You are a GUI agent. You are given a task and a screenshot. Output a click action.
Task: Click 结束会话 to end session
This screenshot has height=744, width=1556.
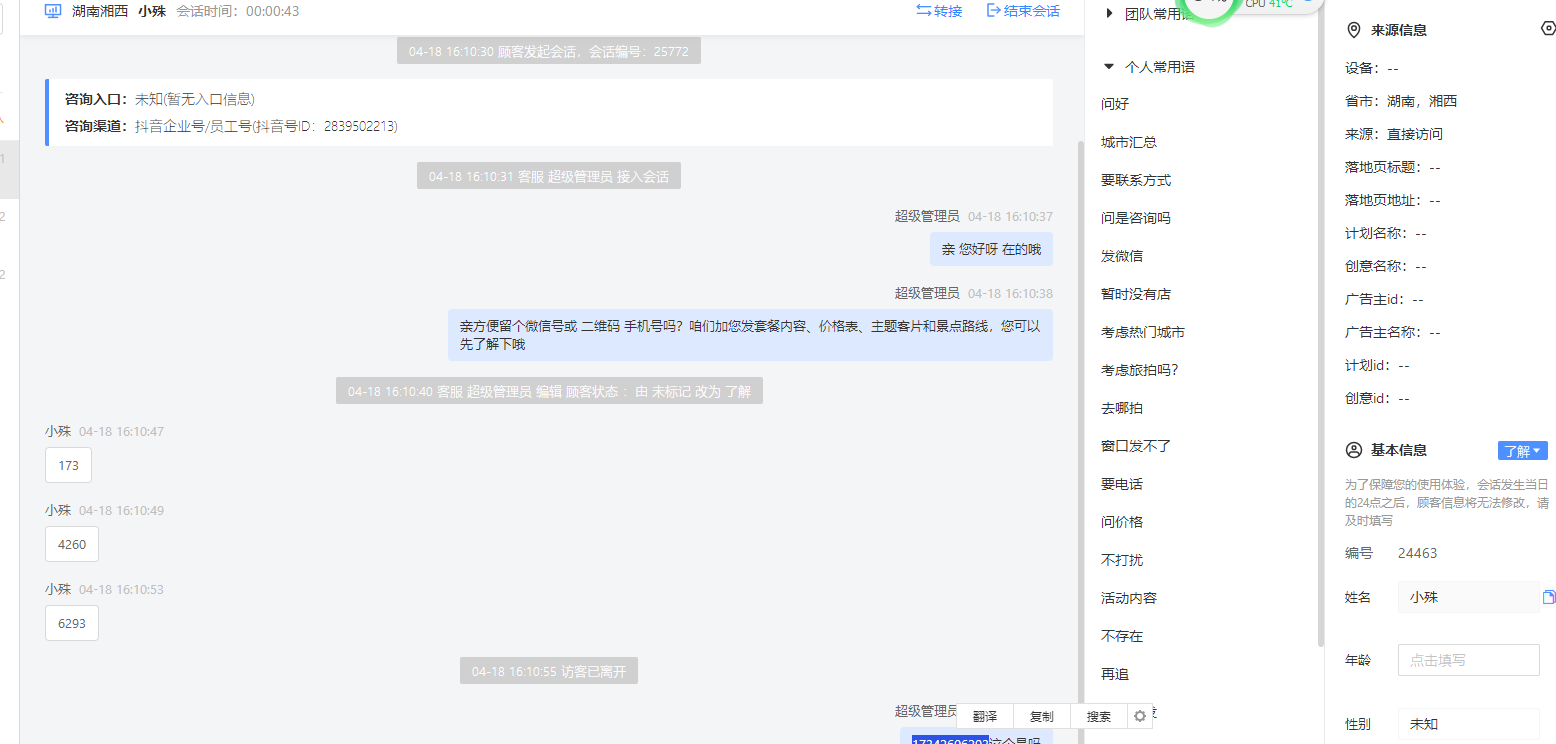coord(1023,11)
